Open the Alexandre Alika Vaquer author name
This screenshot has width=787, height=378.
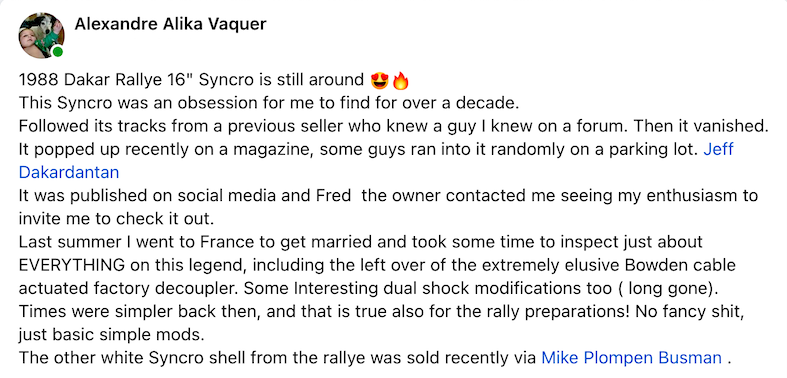pyautogui.click(x=170, y=24)
